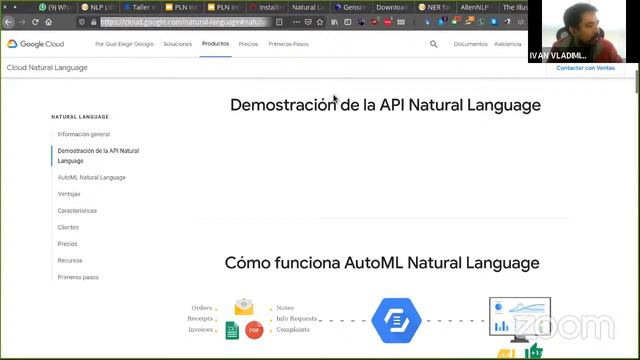Open the site security padlock info
640x360 pixels.
pyautogui.click(x=93, y=22)
